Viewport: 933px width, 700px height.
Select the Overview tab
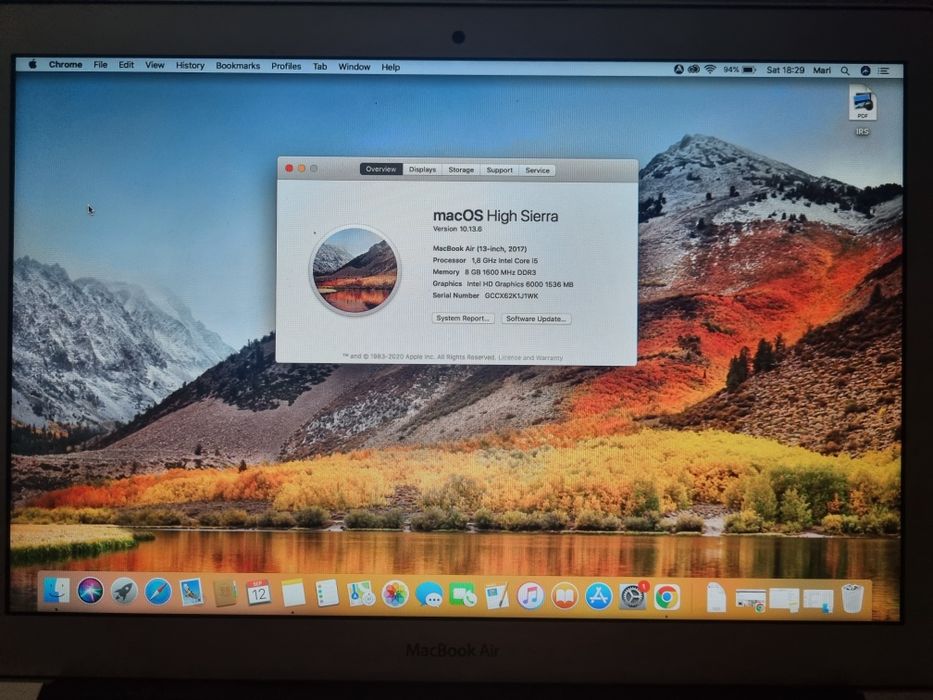coord(381,169)
